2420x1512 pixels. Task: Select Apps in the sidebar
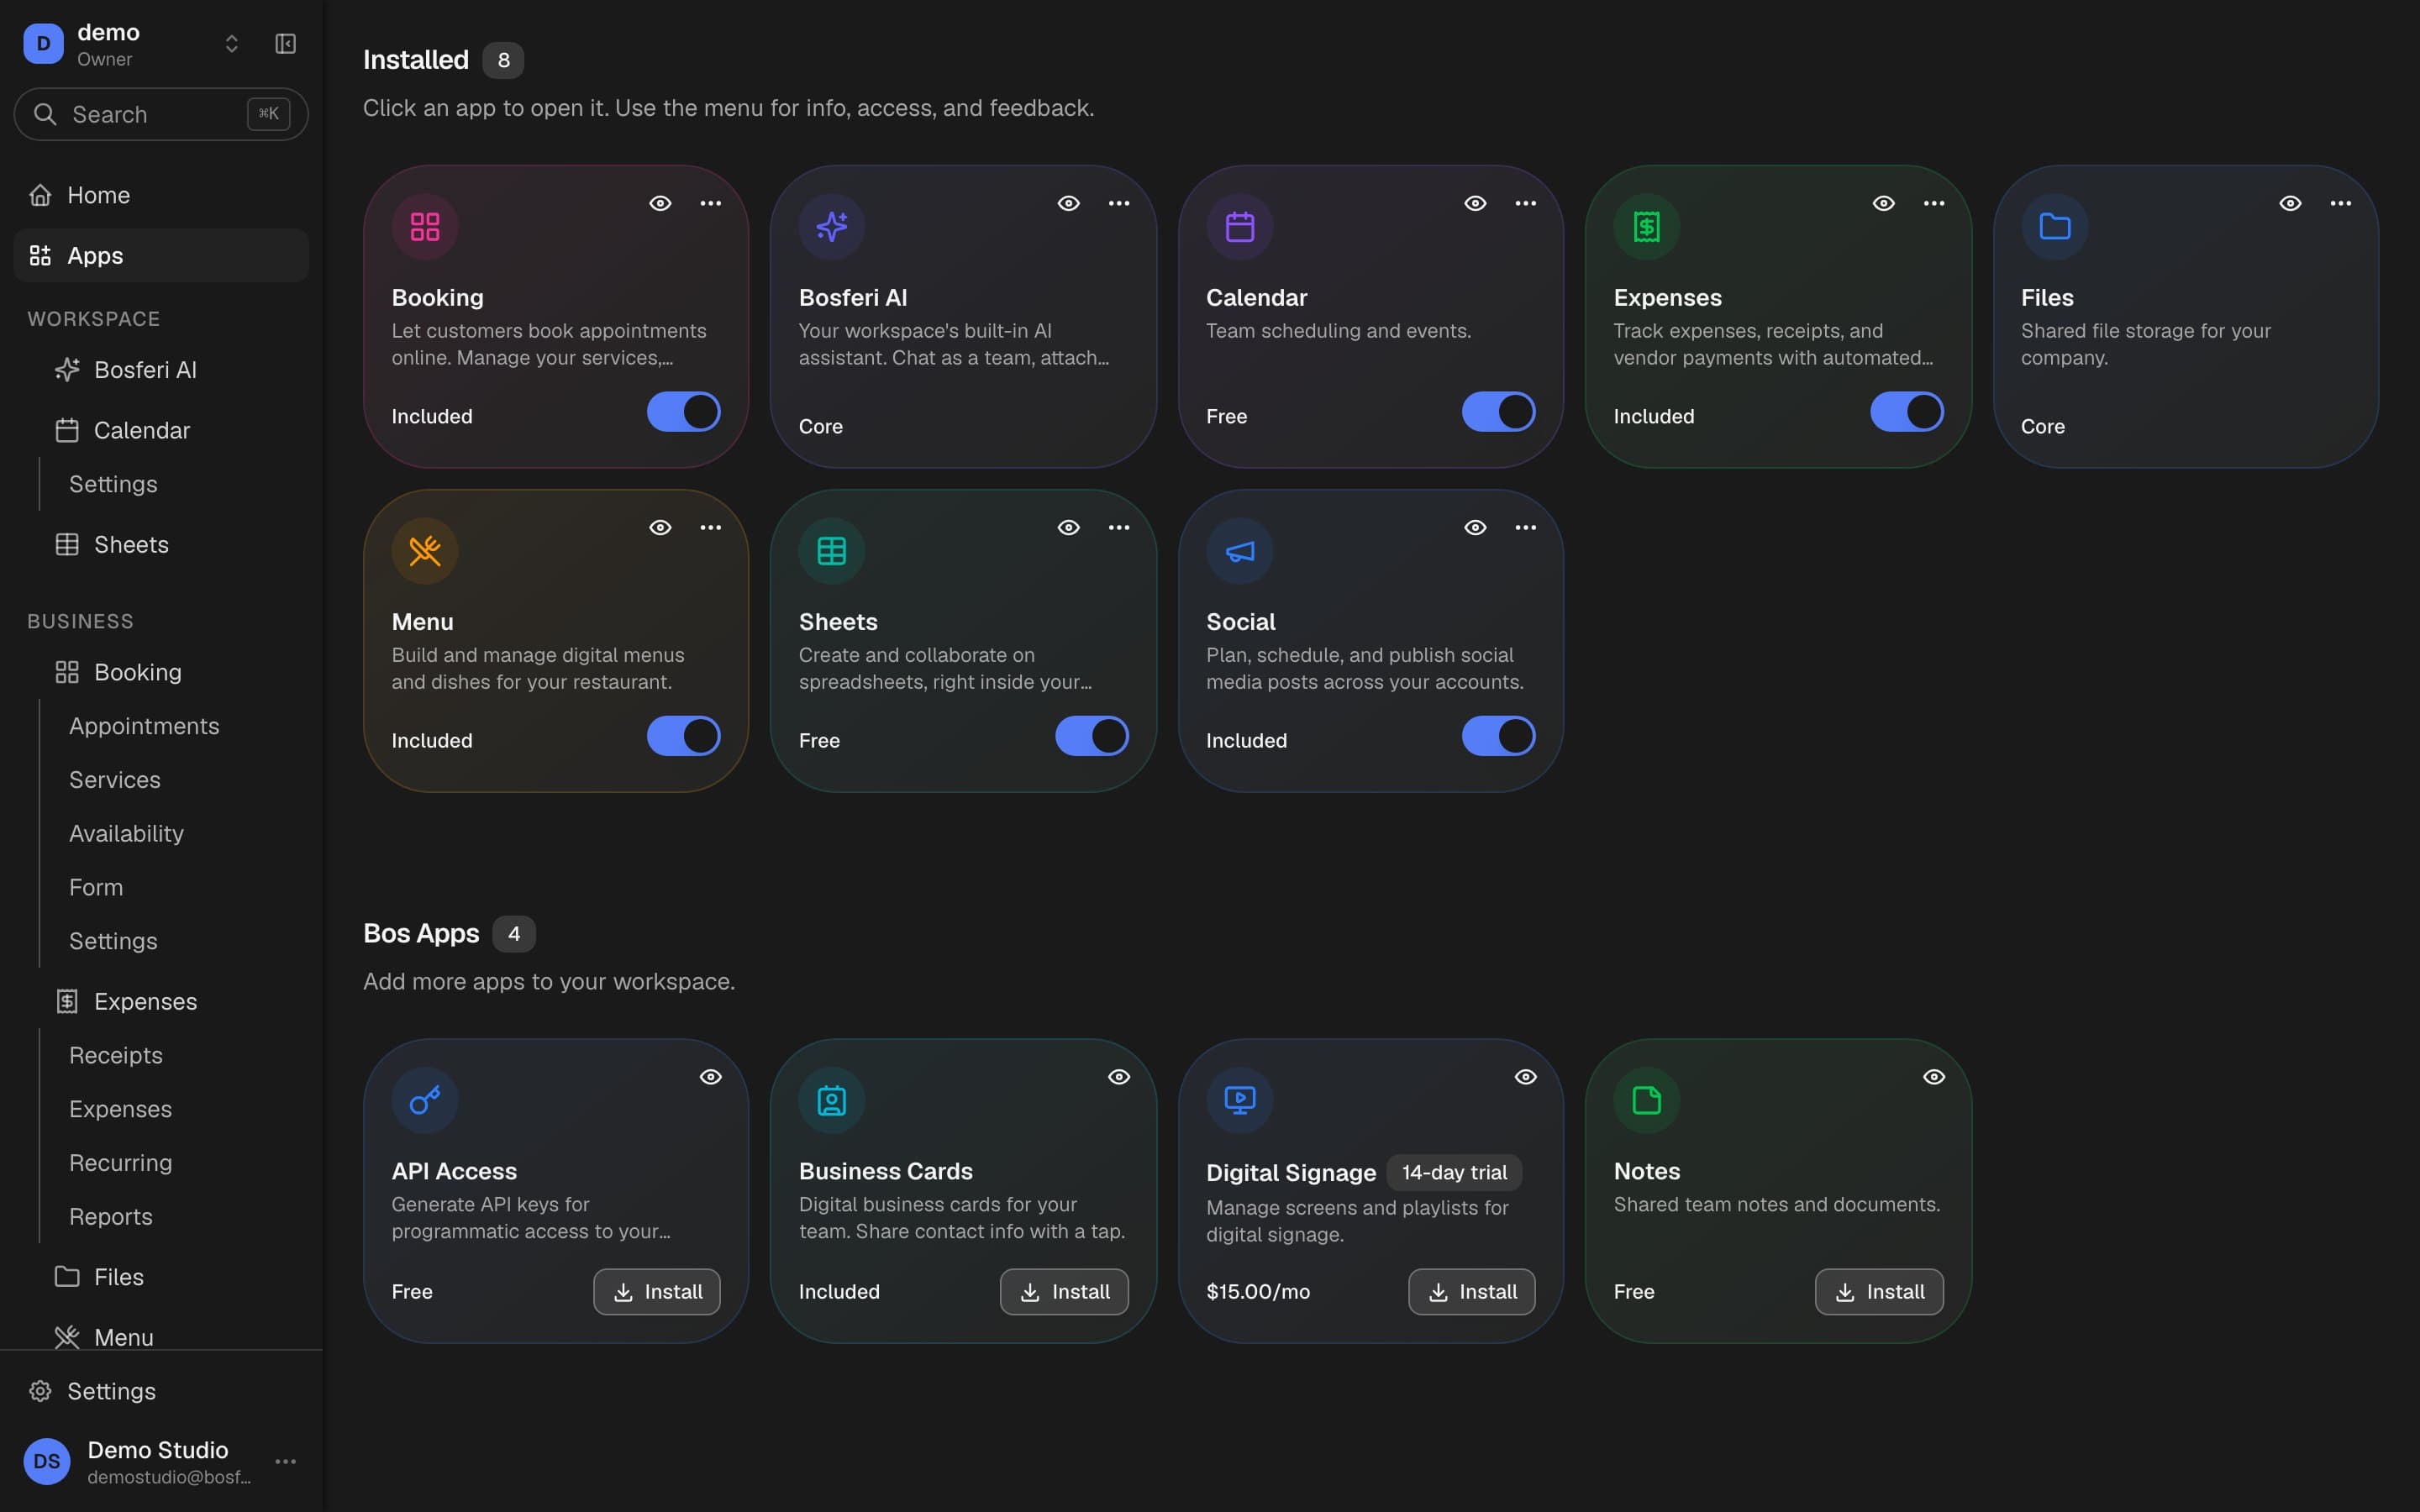coord(161,256)
